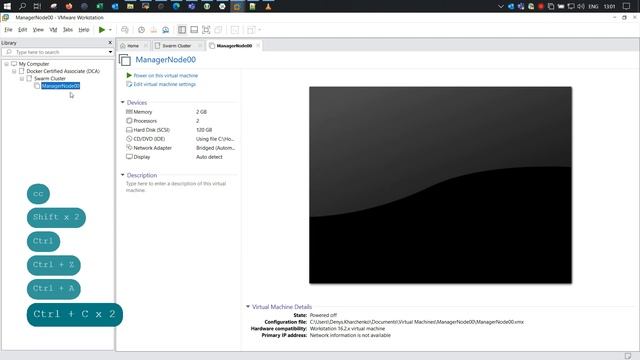The height and width of the screenshot is (360, 640).
Task: Open the stretch display dropdown arrow
Action: pyautogui.click(x=260, y=30)
